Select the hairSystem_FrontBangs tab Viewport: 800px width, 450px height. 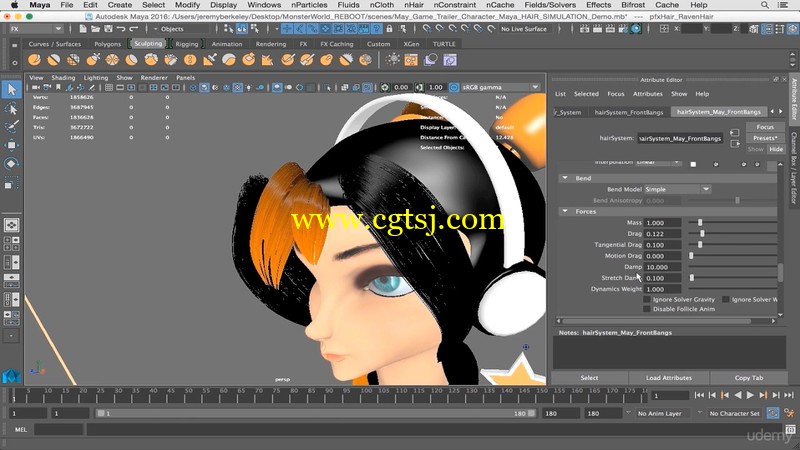[629, 112]
